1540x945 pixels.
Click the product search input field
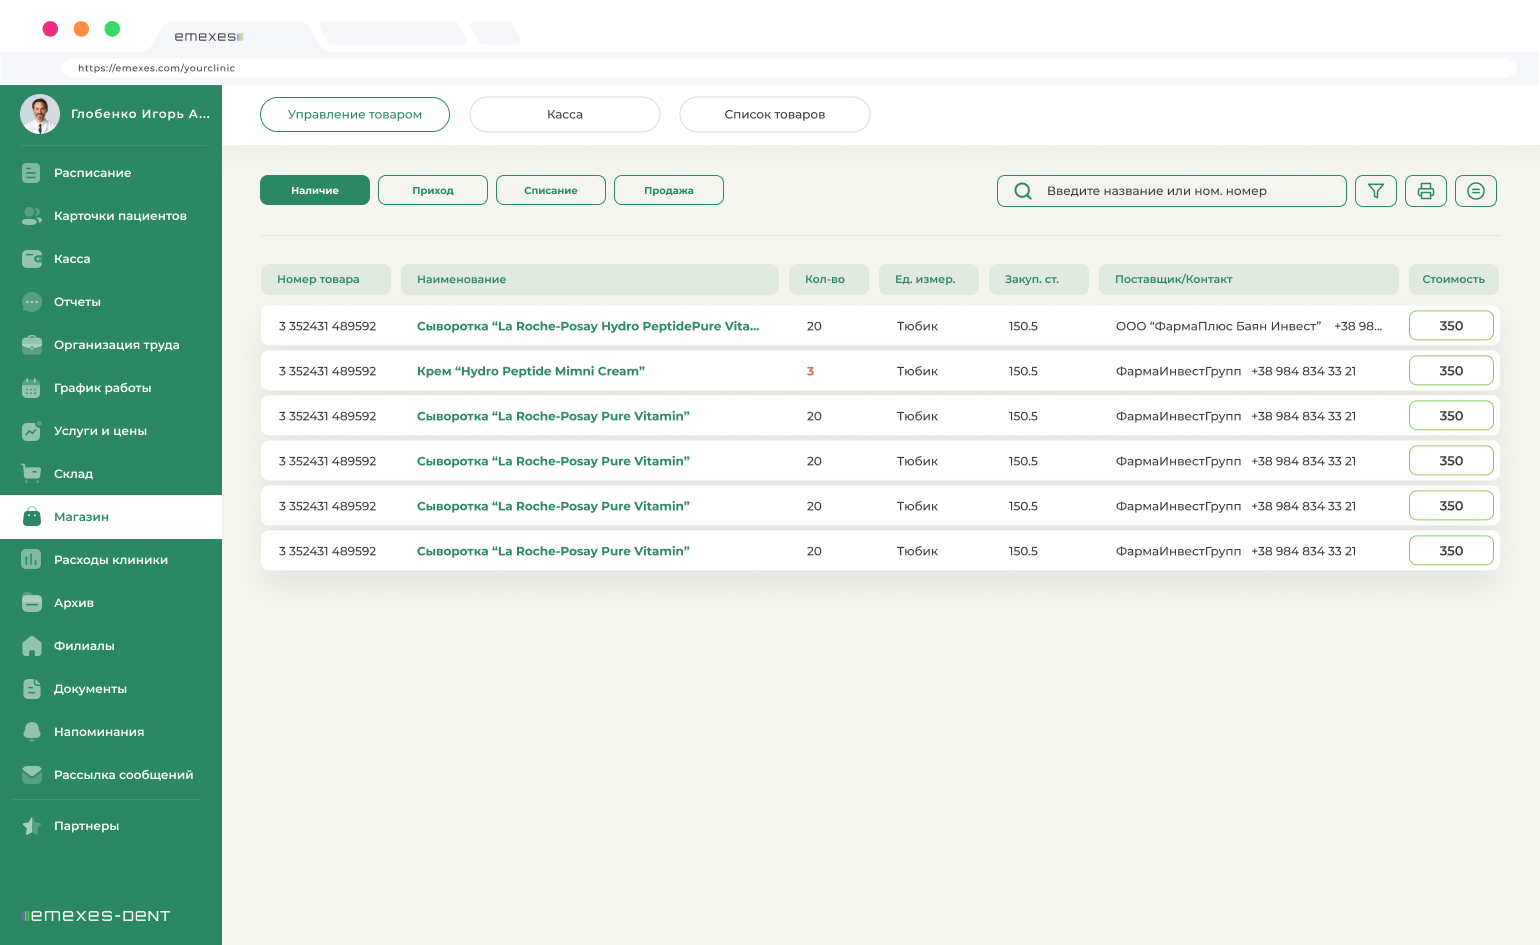(x=1172, y=191)
